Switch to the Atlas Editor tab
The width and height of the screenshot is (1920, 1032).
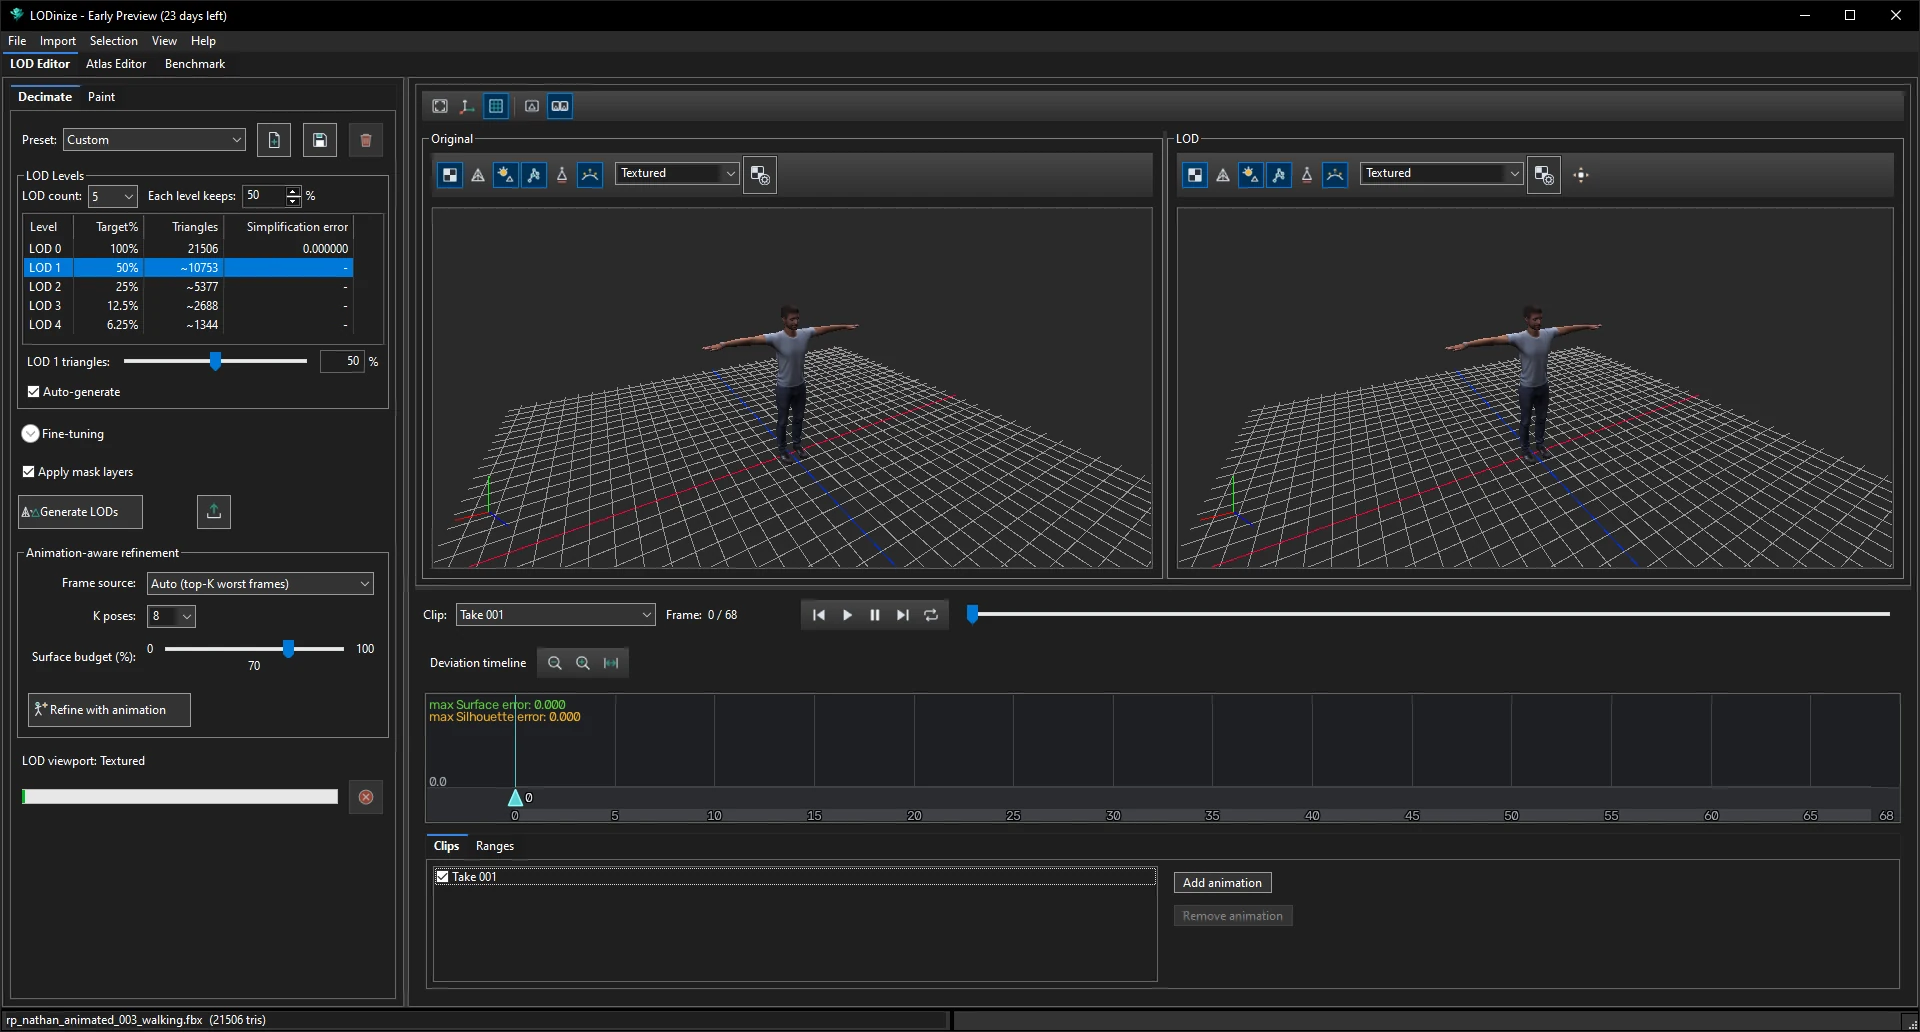[x=116, y=64]
